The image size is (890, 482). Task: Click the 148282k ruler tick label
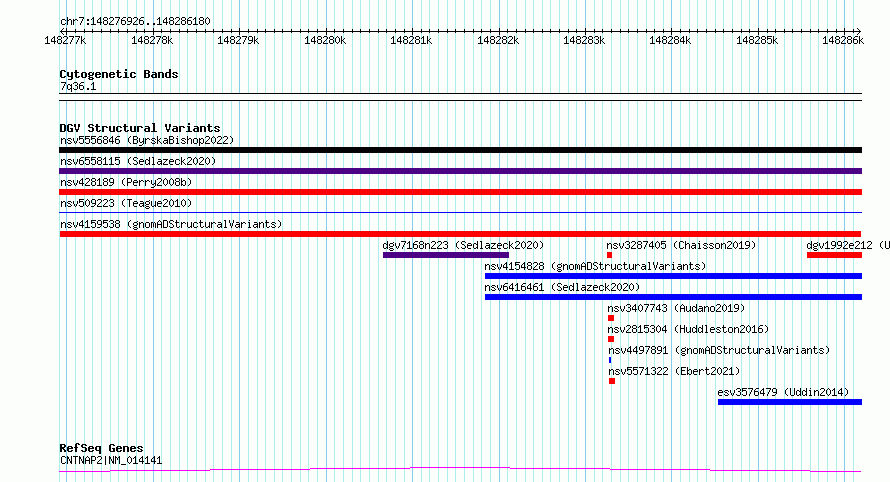tap(498, 40)
